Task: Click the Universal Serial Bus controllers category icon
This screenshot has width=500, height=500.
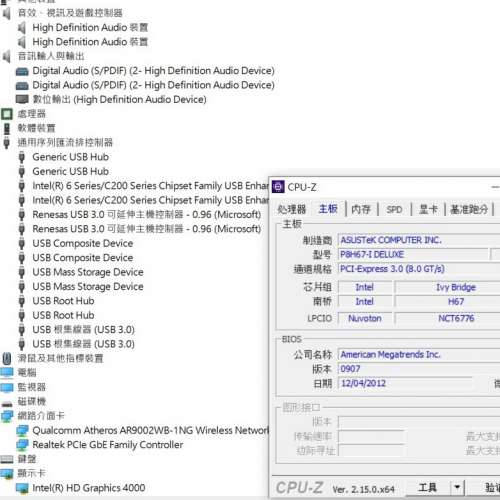Action: click(7, 143)
